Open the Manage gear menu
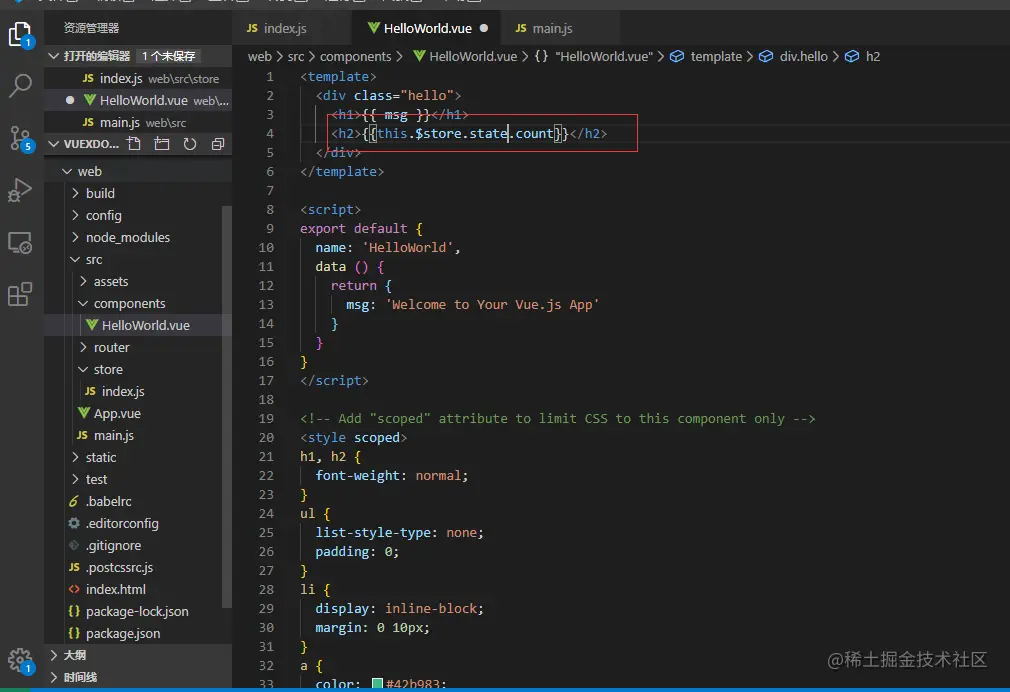The height and width of the screenshot is (692, 1010). tap(20, 660)
